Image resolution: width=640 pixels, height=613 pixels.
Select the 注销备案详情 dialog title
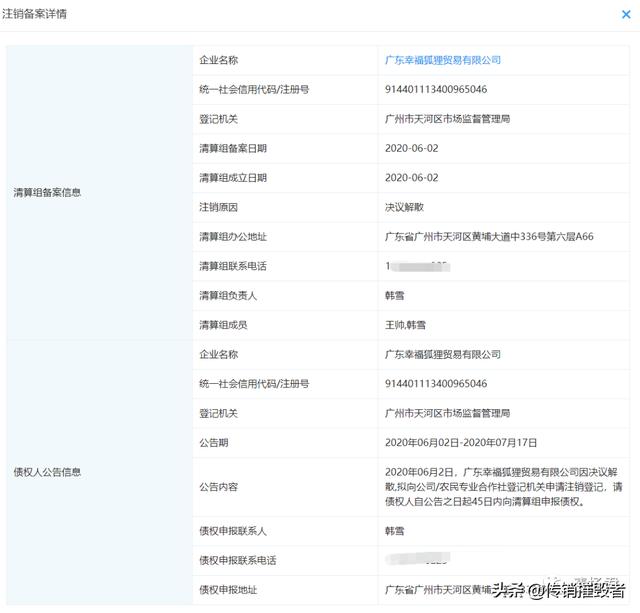(x=34, y=14)
